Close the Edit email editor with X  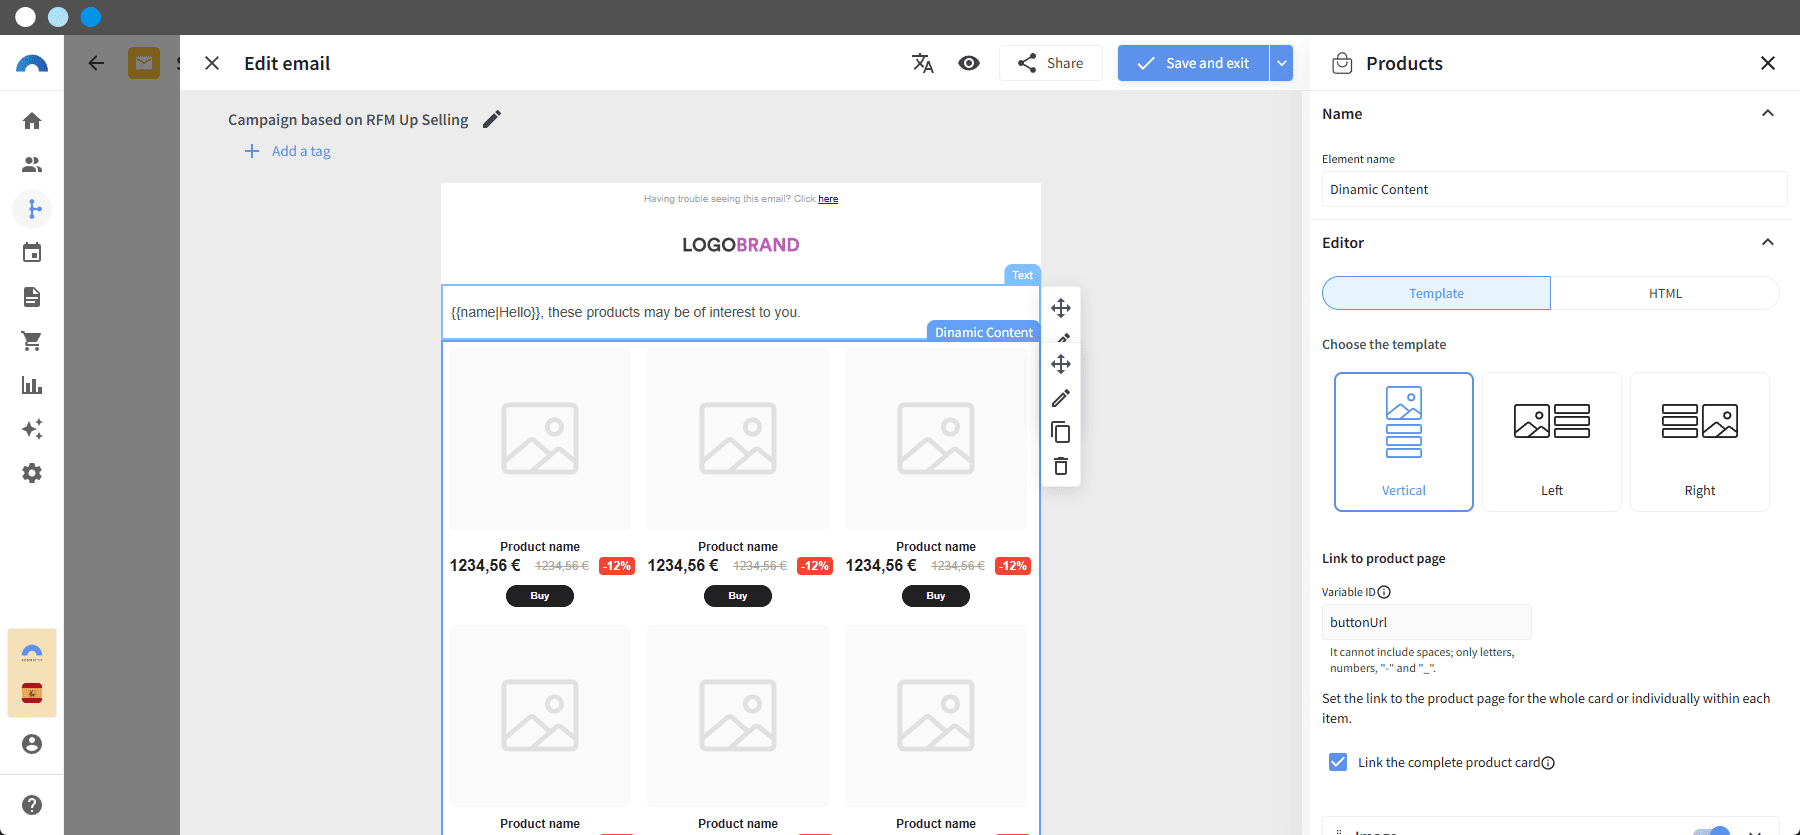(212, 63)
